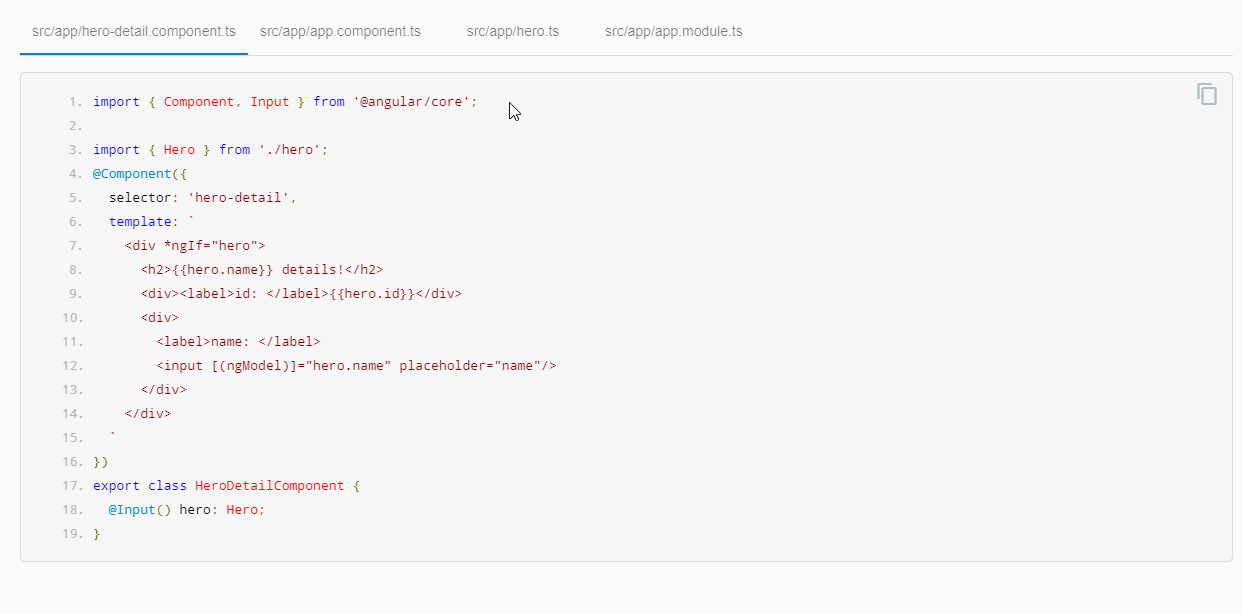Screen dimensions: 1243x614
Task: Click the './hero' import path
Action: [x=289, y=150]
